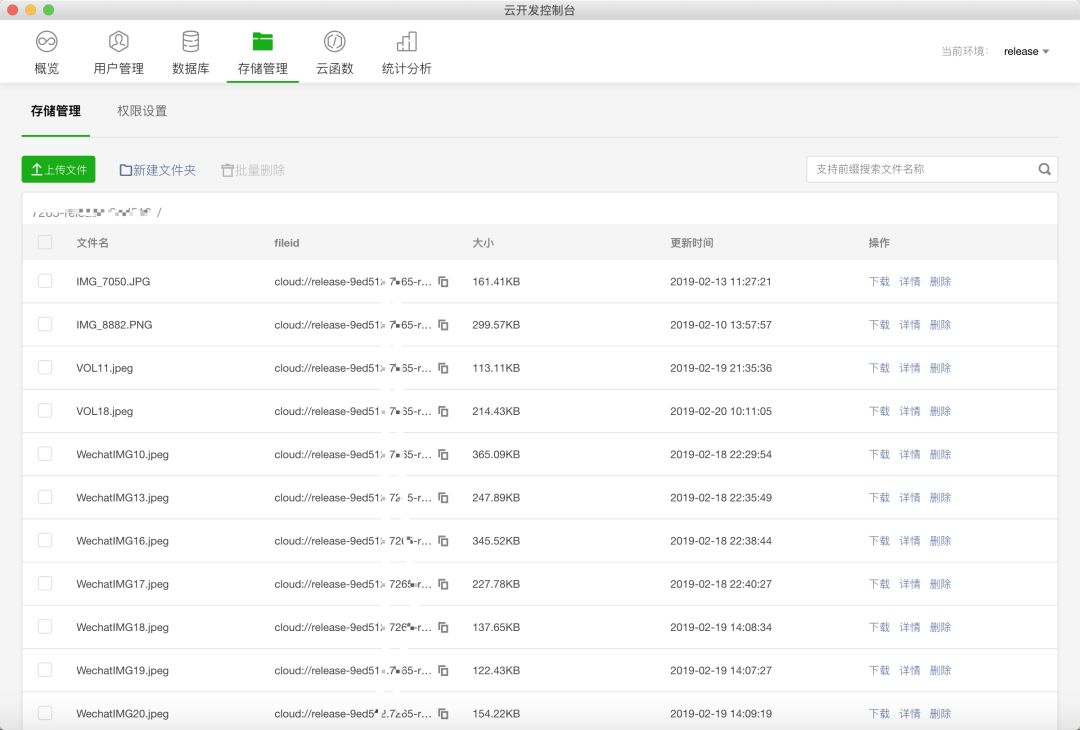Download WechatIMG16.jpeg via 下载 link

pos(879,541)
